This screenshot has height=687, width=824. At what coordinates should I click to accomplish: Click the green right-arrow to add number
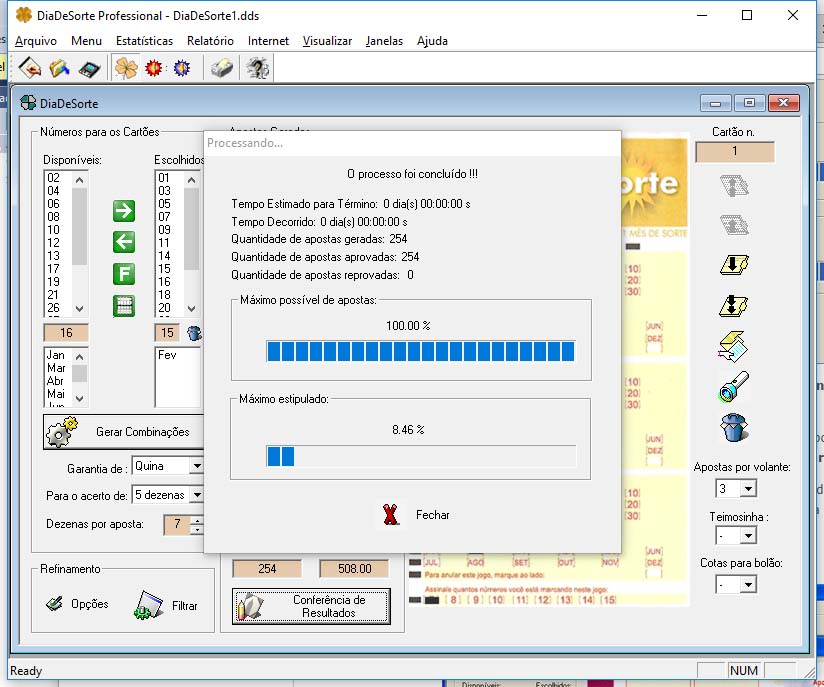[x=124, y=211]
